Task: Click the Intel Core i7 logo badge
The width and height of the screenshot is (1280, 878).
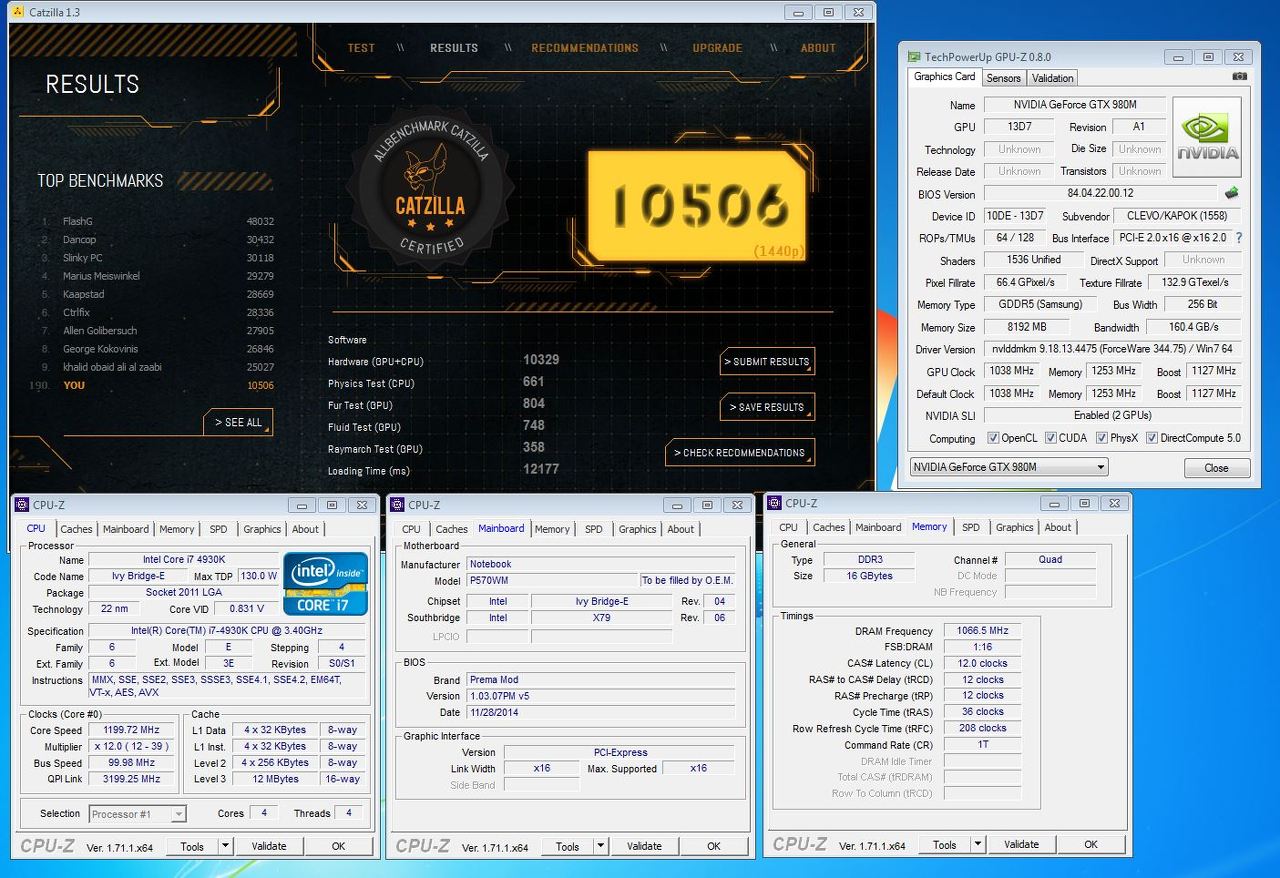Action: pyautogui.click(x=325, y=583)
